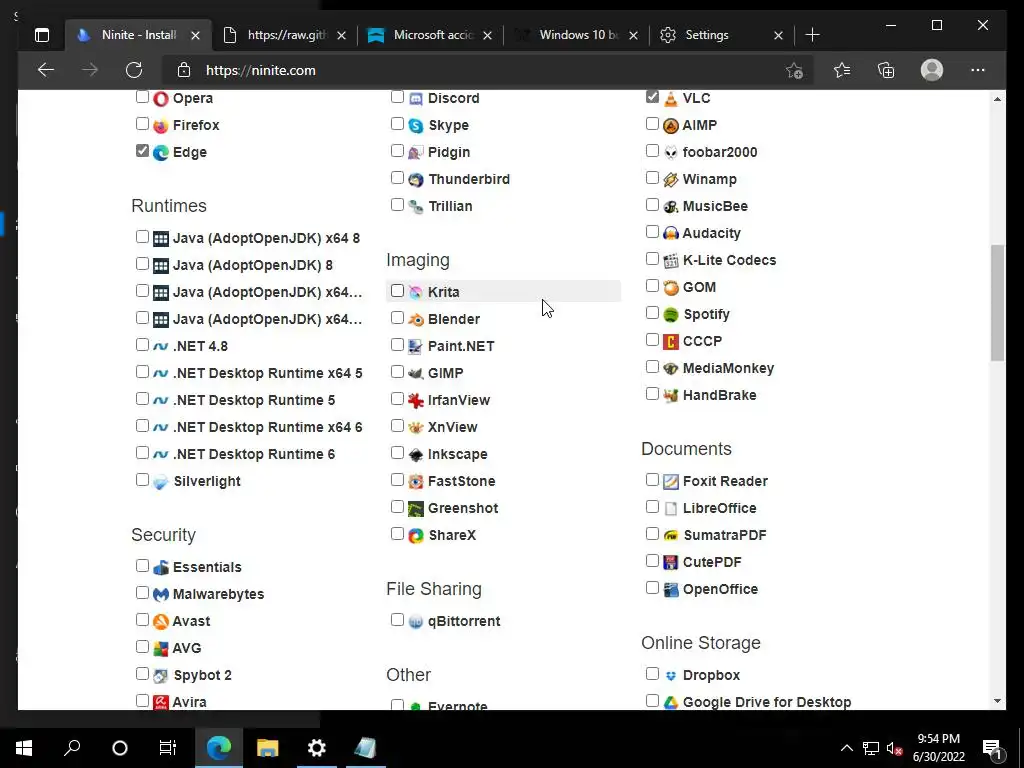Check the Silverlight checkbox
The height and width of the screenshot is (768, 1024).
point(142,479)
